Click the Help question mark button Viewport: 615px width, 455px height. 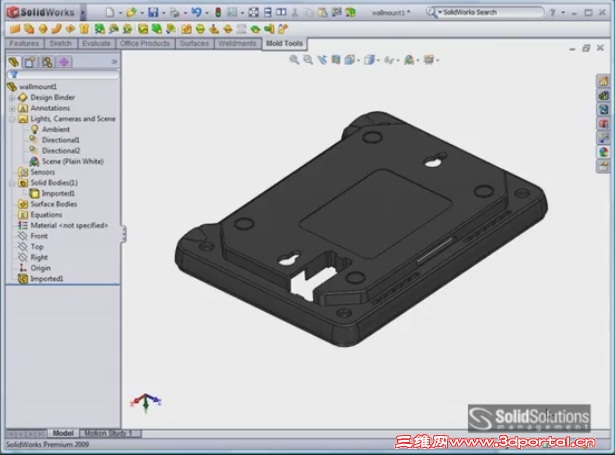click(x=552, y=13)
